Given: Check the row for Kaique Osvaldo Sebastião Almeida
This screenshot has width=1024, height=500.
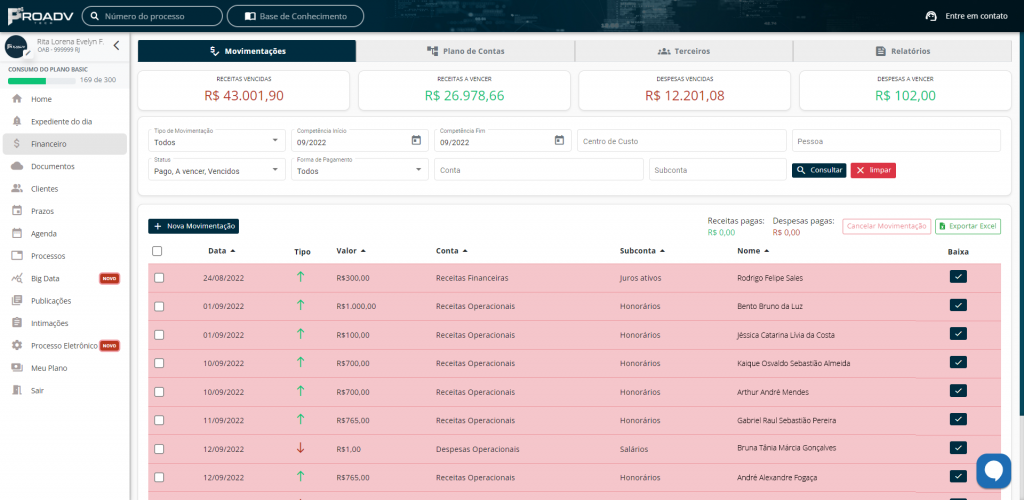Looking at the screenshot, I should click(159, 364).
